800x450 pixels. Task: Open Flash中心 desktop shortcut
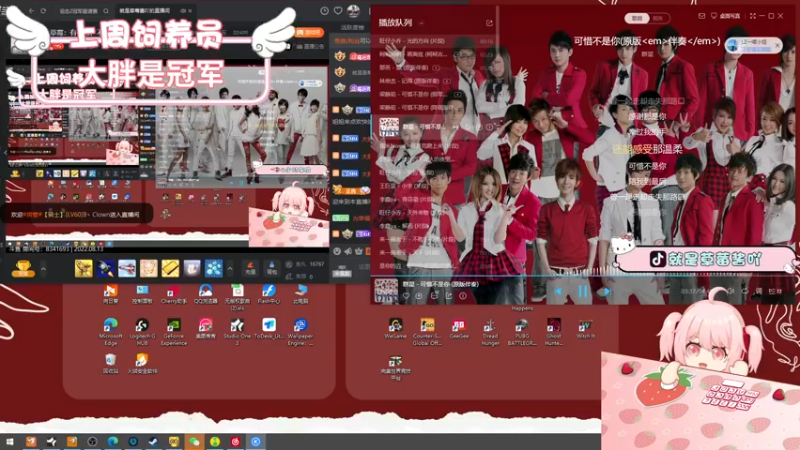tap(268, 294)
